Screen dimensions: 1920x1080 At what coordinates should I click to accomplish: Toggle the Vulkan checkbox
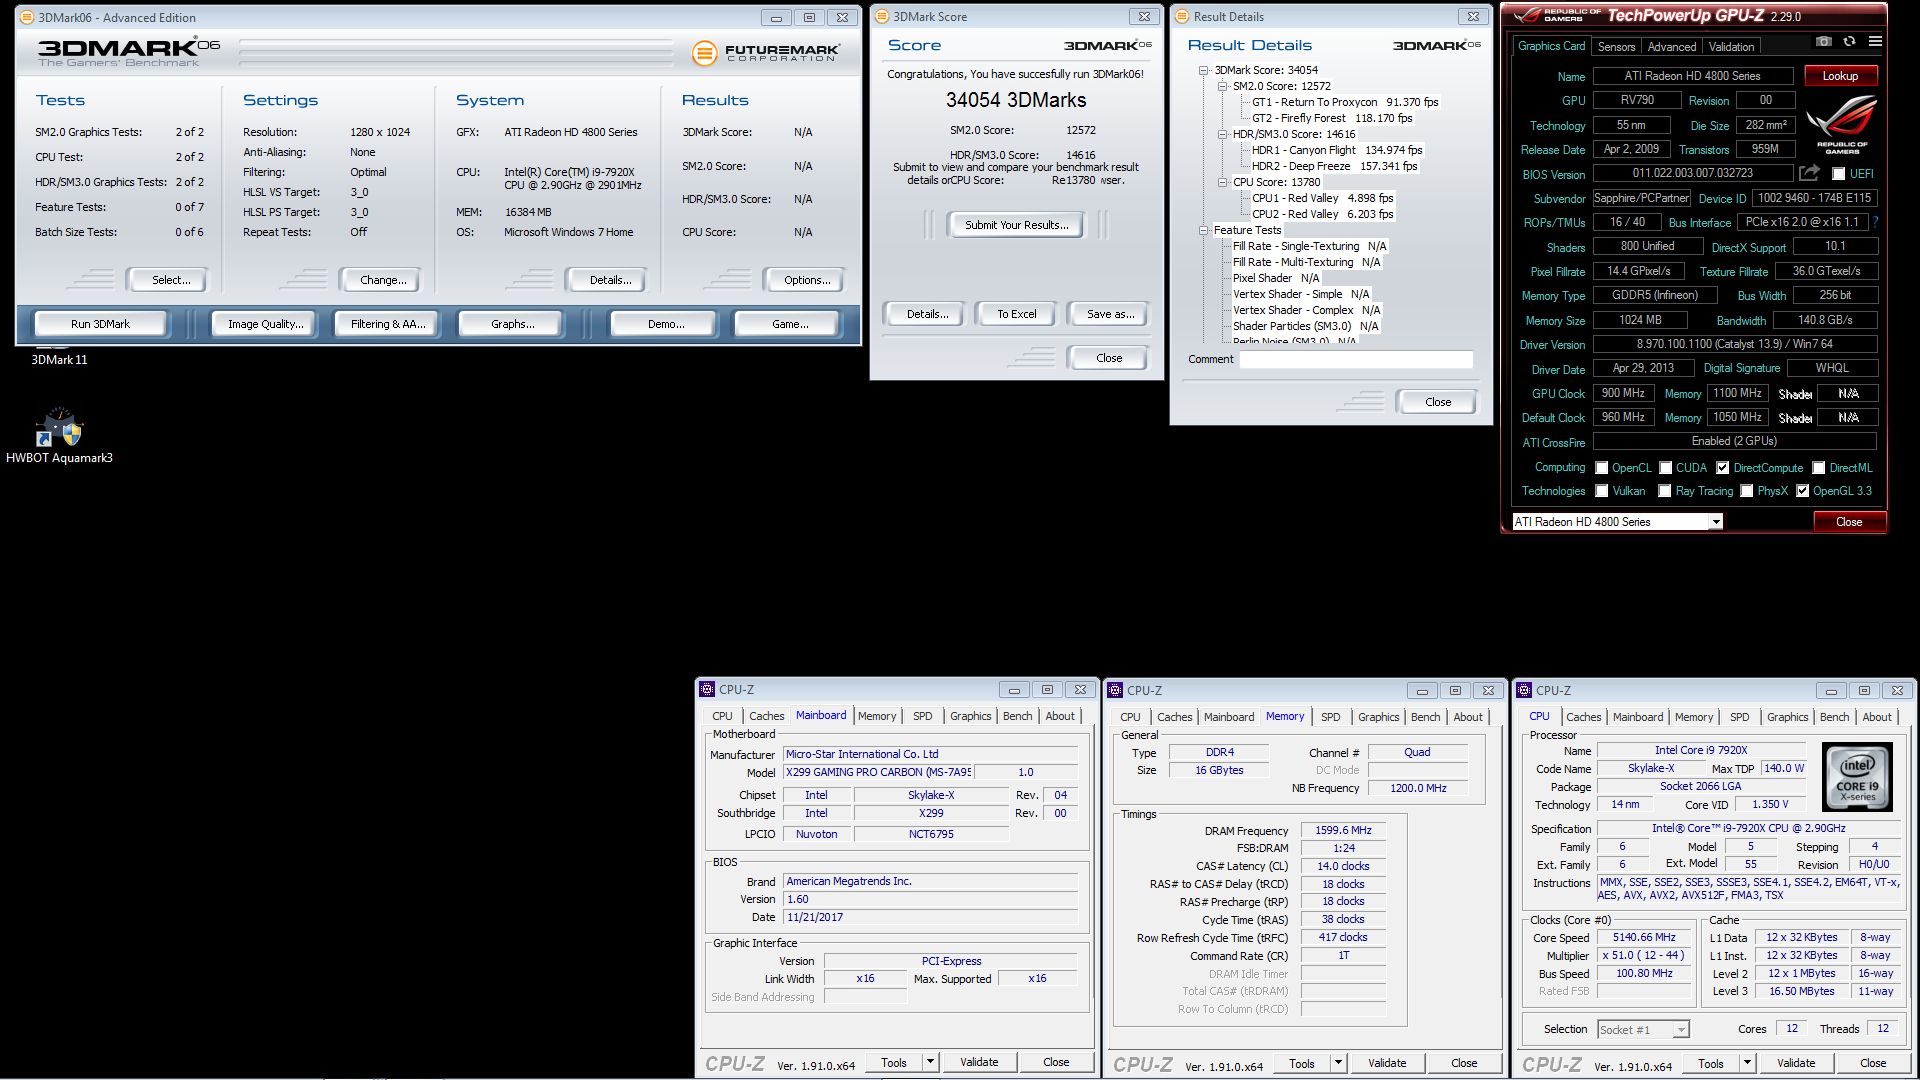(x=1602, y=491)
